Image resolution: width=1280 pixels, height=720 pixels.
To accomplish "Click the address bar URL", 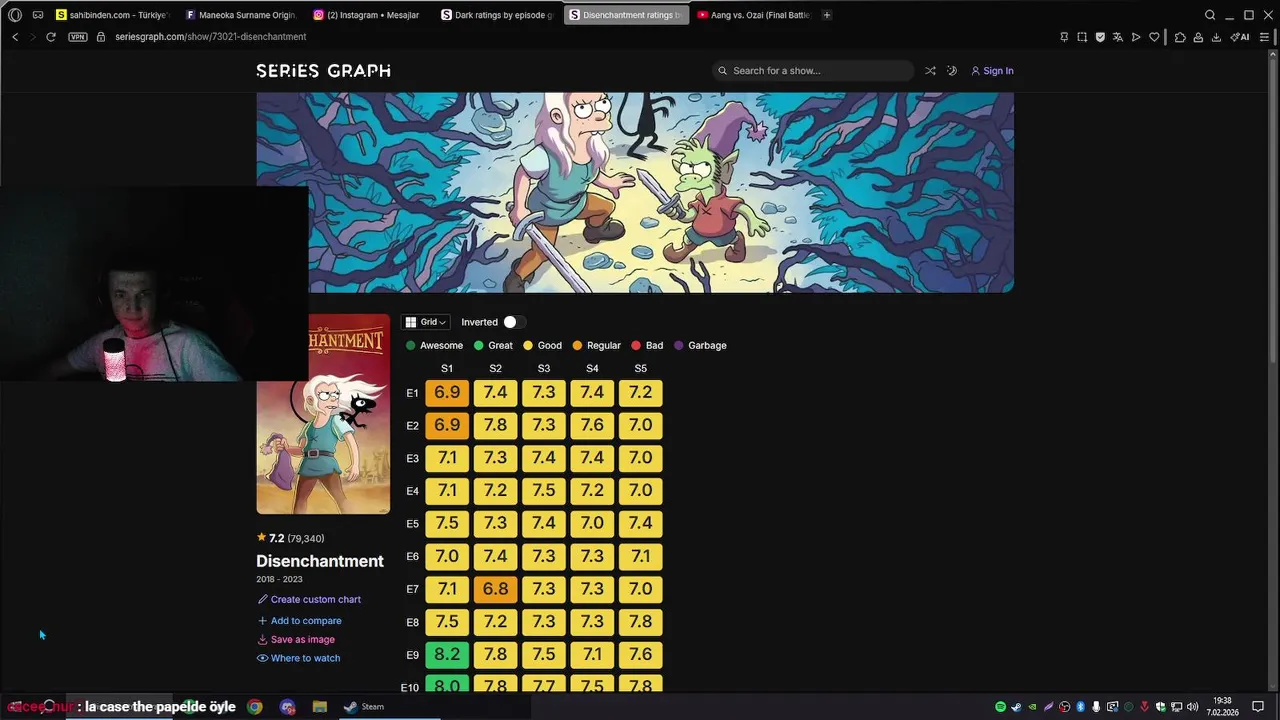I will 210,37.
